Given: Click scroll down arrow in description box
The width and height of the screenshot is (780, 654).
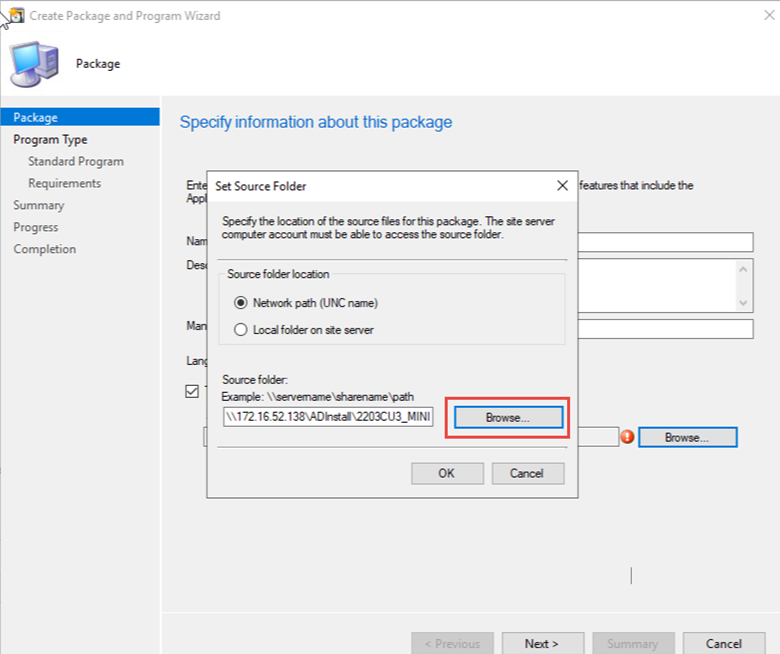Looking at the screenshot, I should [x=743, y=302].
